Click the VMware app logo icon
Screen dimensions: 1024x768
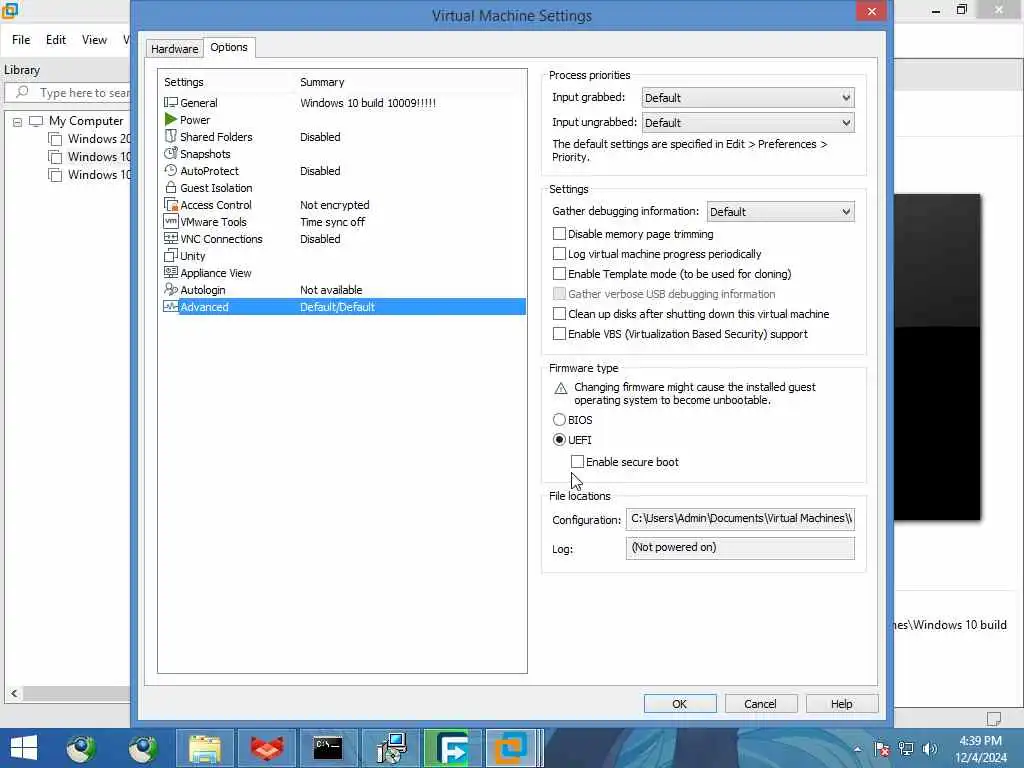tap(10, 10)
